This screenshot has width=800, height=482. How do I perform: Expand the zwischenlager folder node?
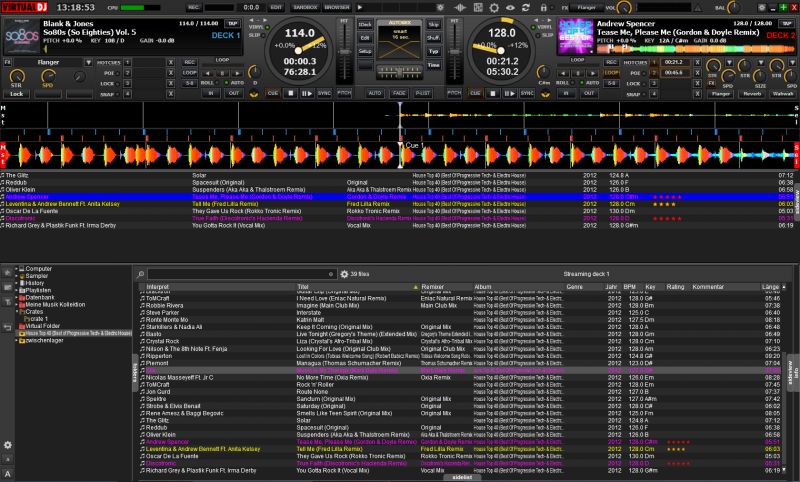pos(16,340)
